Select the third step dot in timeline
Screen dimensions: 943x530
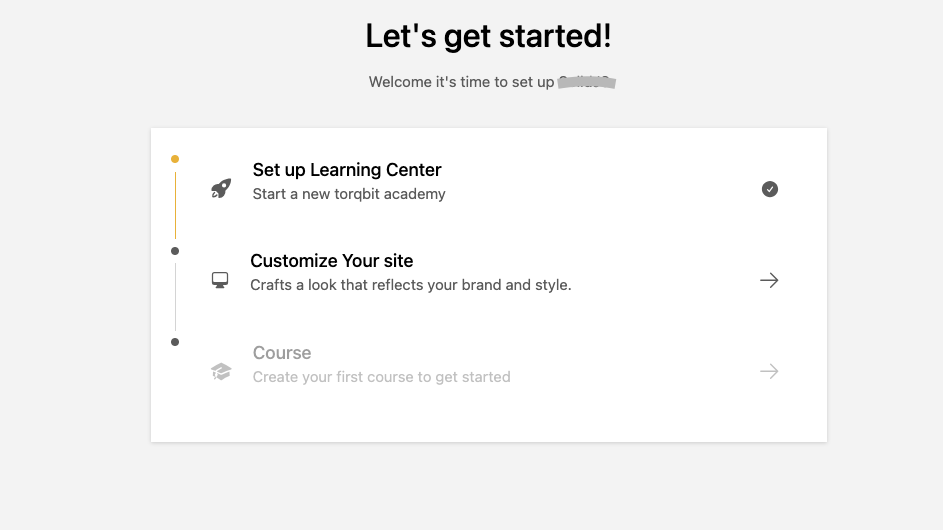point(175,342)
